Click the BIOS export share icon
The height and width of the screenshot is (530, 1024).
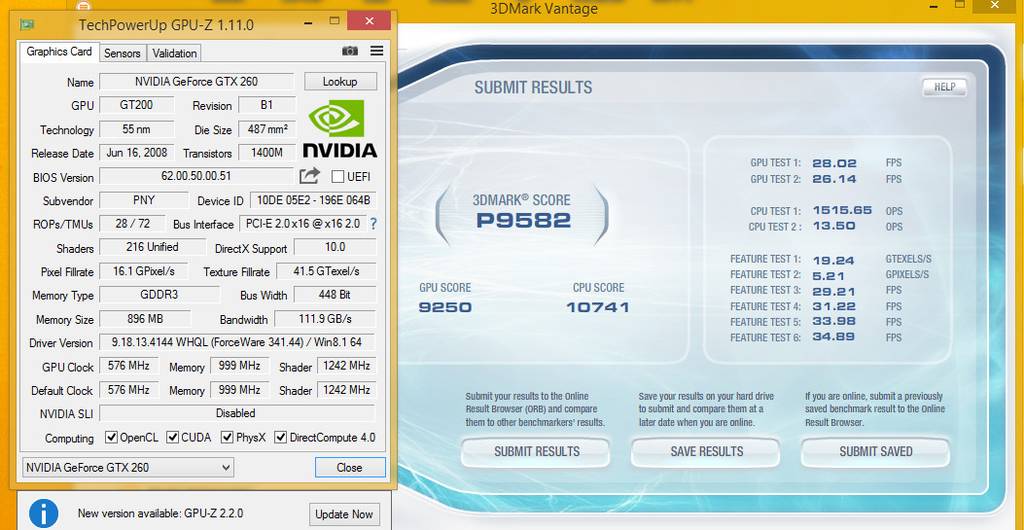pyautogui.click(x=310, y=177)
